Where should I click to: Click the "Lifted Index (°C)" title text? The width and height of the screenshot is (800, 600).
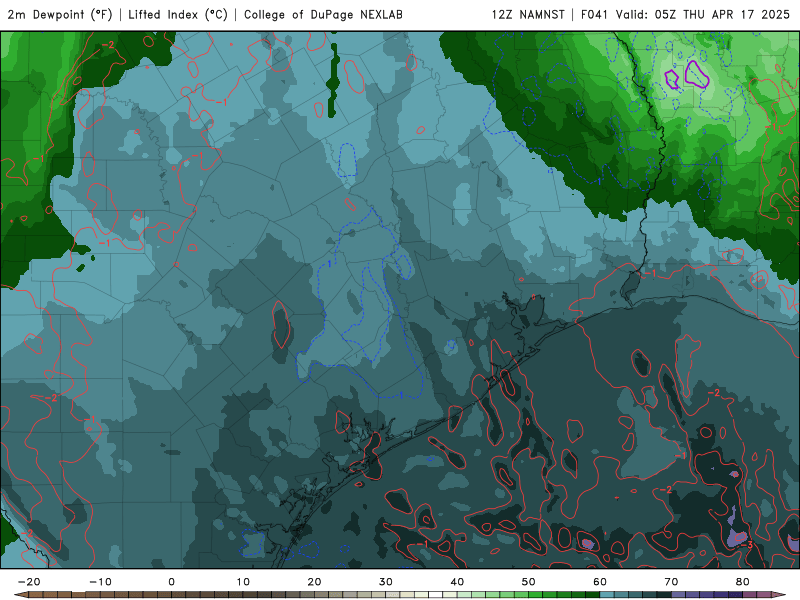pyautogui.click(x=178, y=15)
